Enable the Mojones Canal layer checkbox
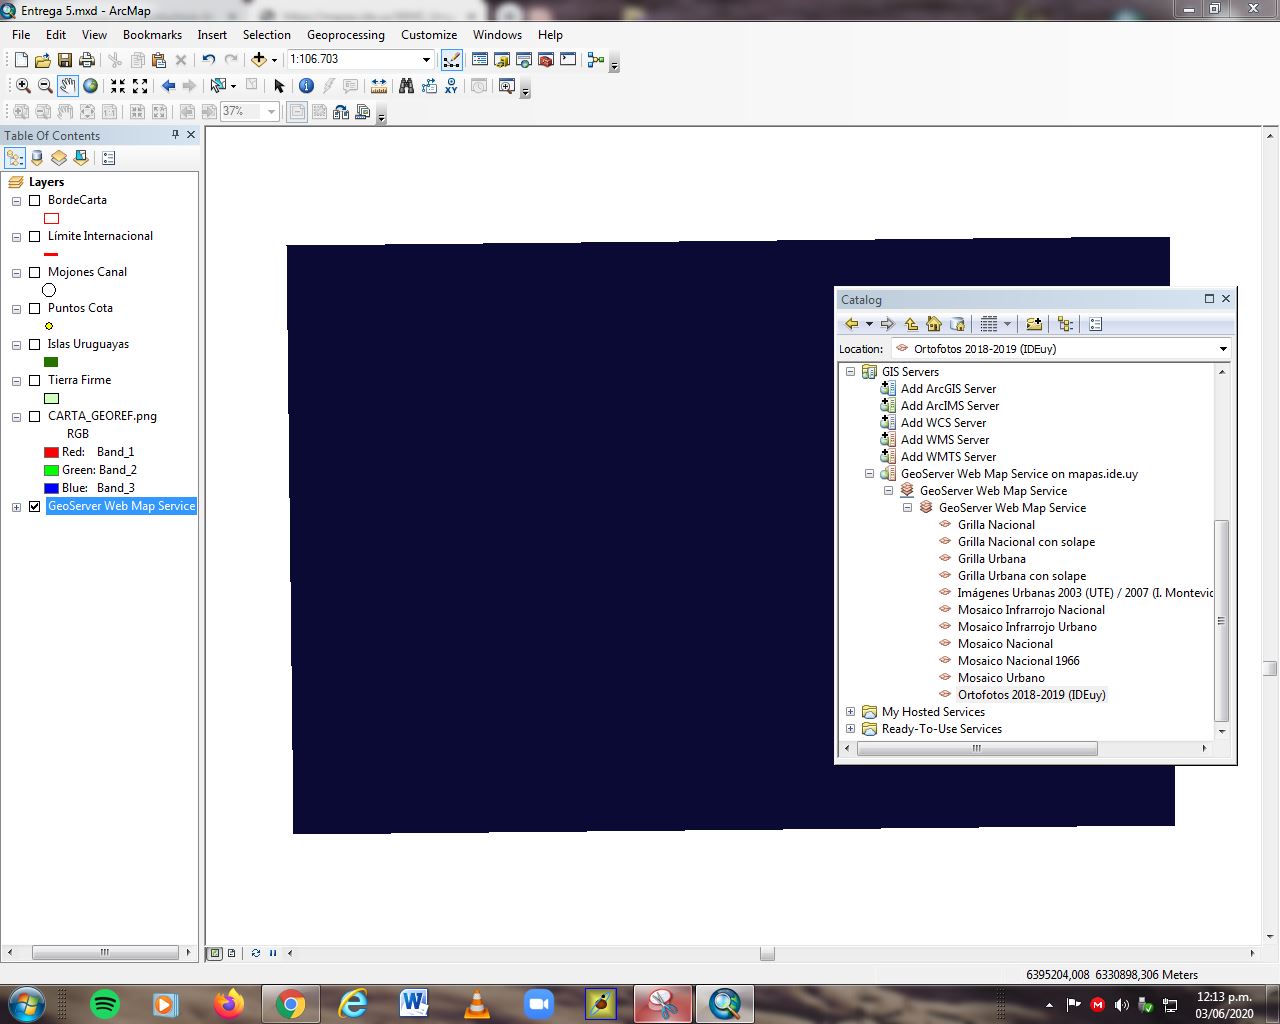 [x=35, y=272]
